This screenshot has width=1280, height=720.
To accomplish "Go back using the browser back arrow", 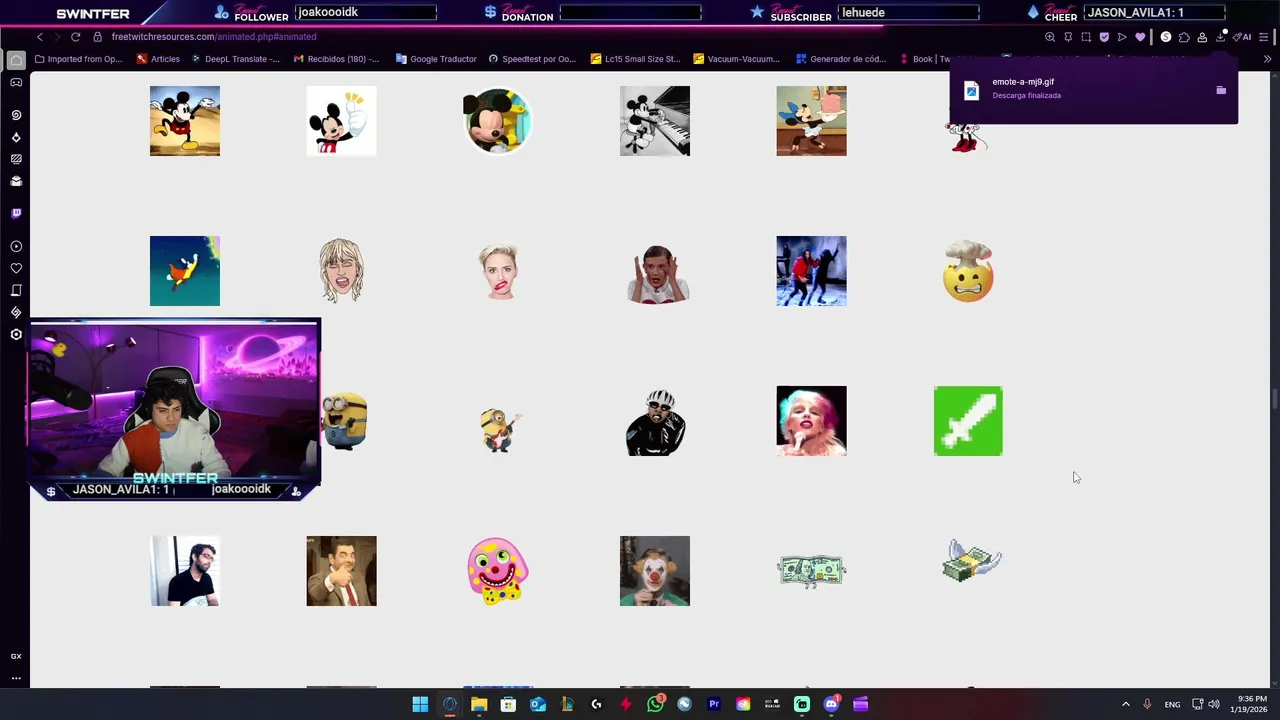I will [x=39, y=37].
